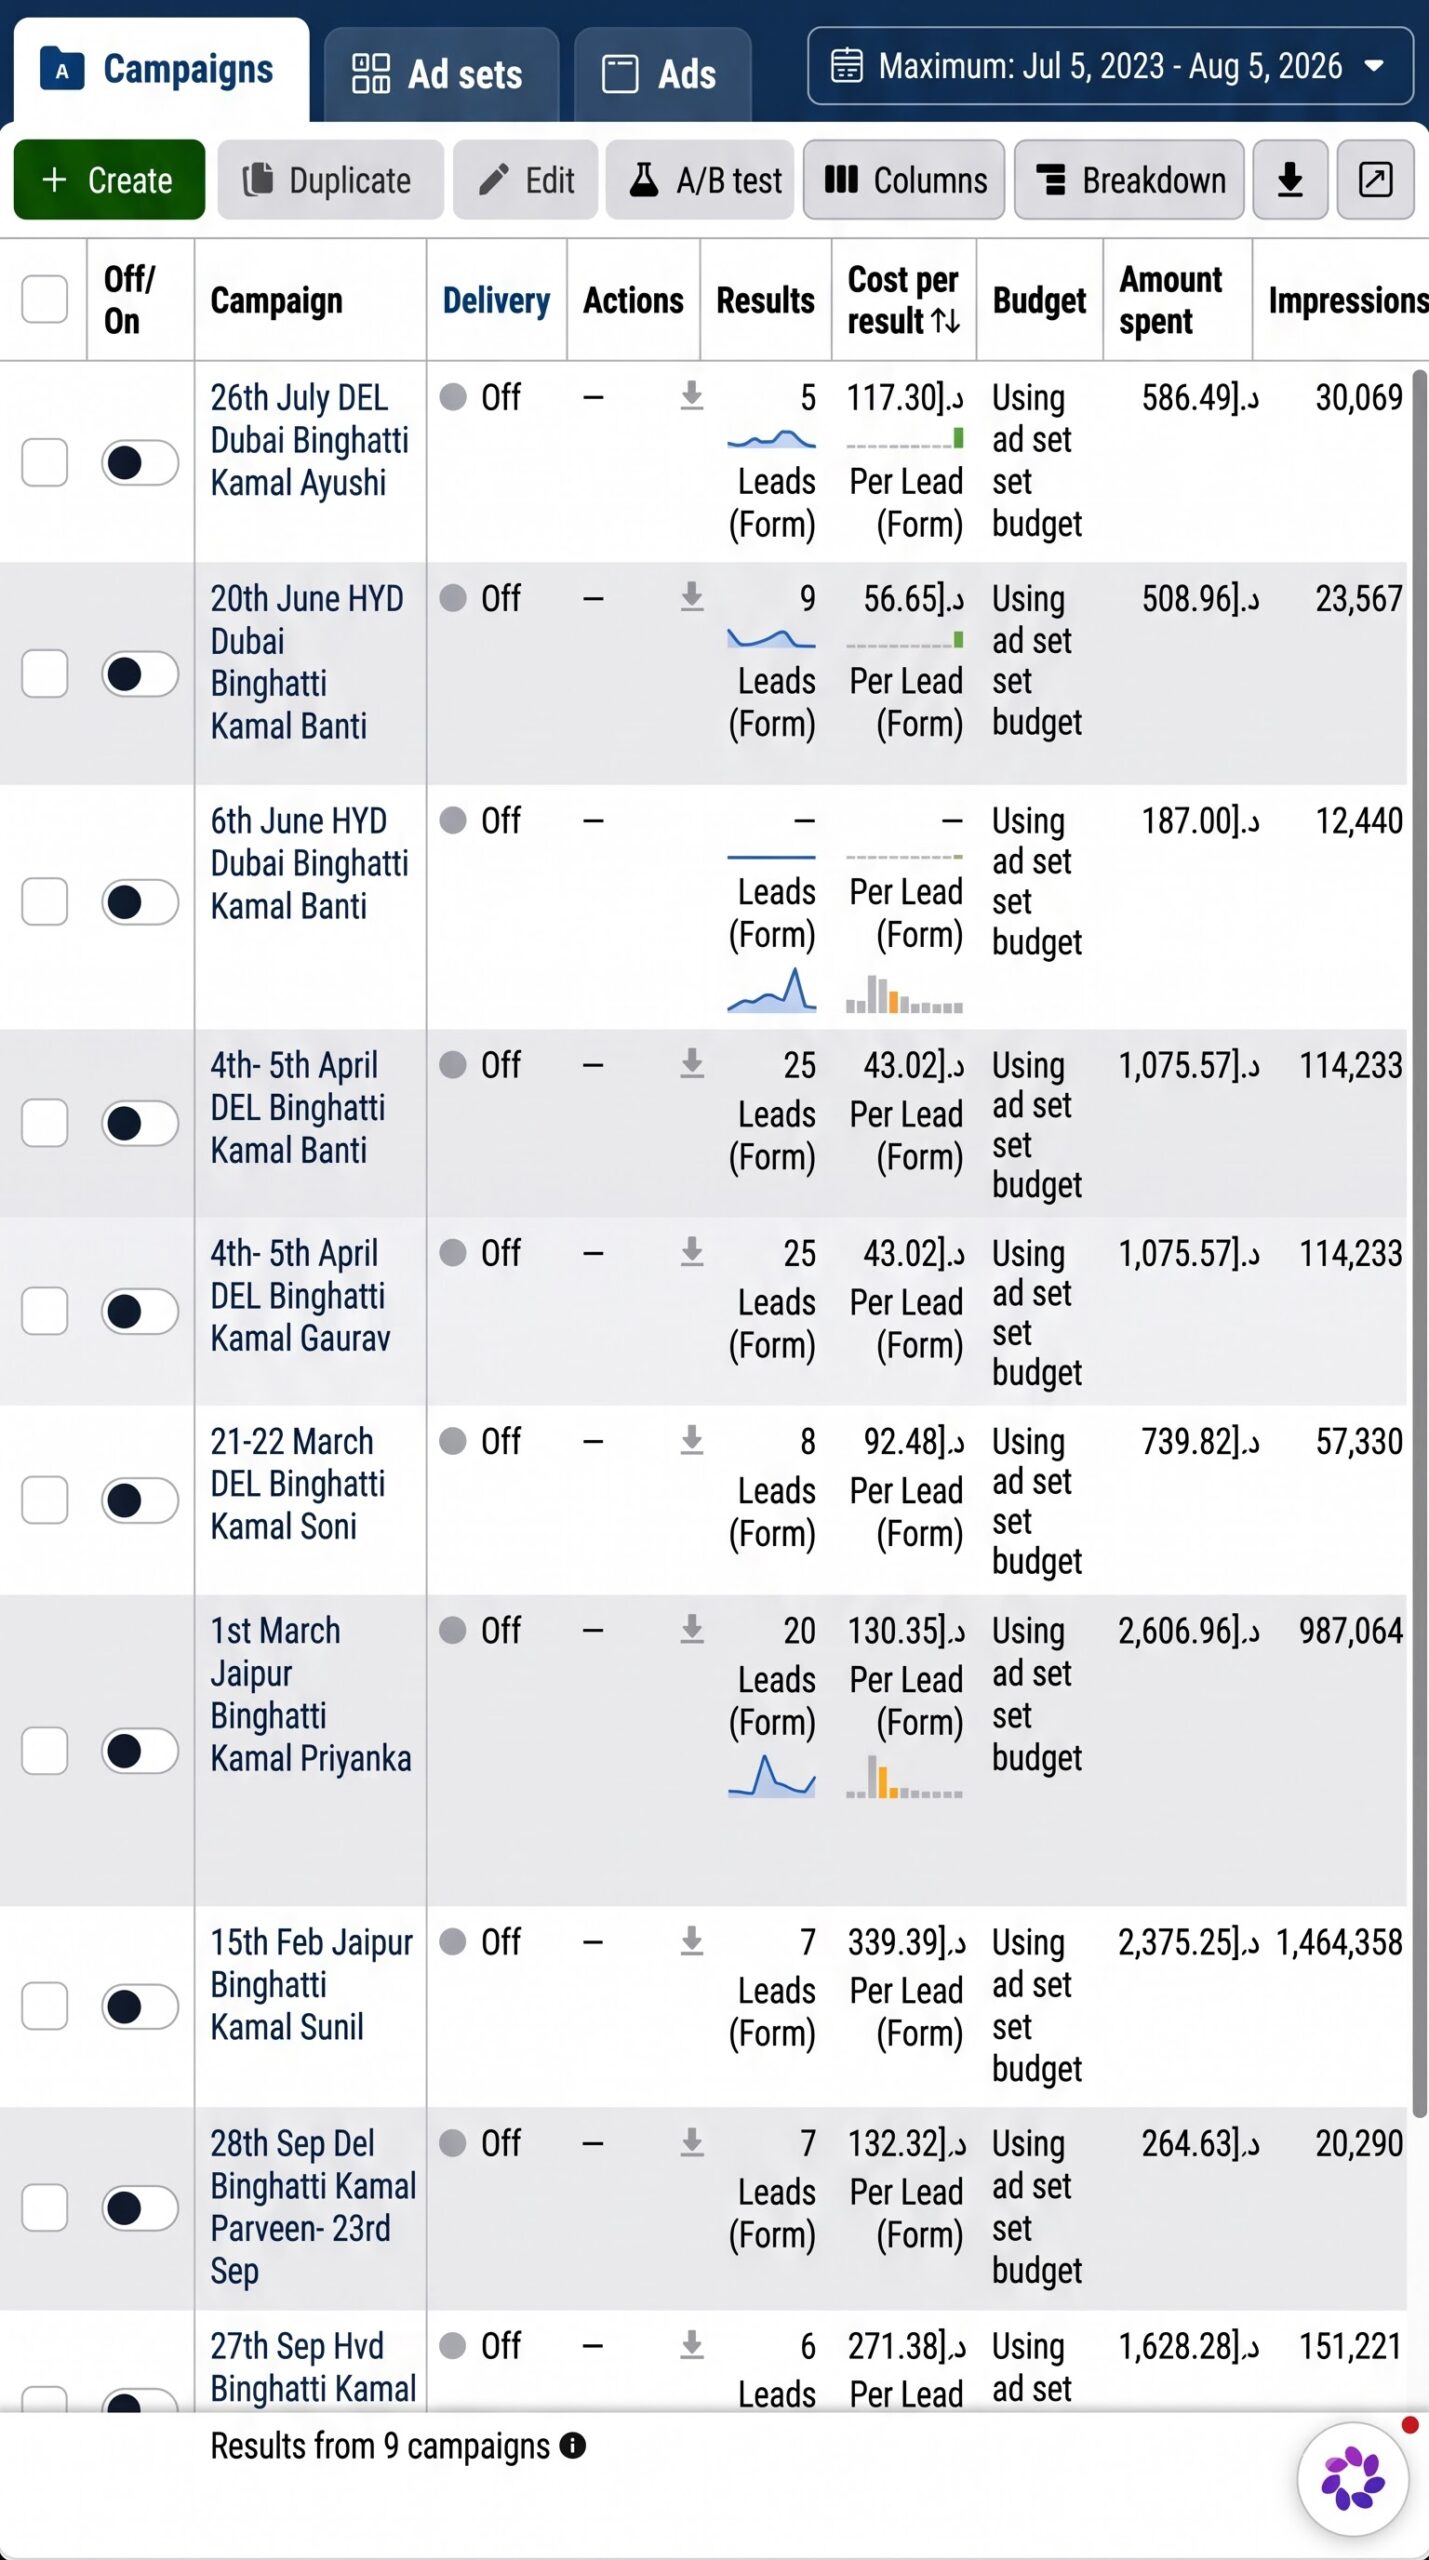Switch to the Ad sets tab
The height and width of the screenshot is (2560, 1429).
(x=441, y=74)
